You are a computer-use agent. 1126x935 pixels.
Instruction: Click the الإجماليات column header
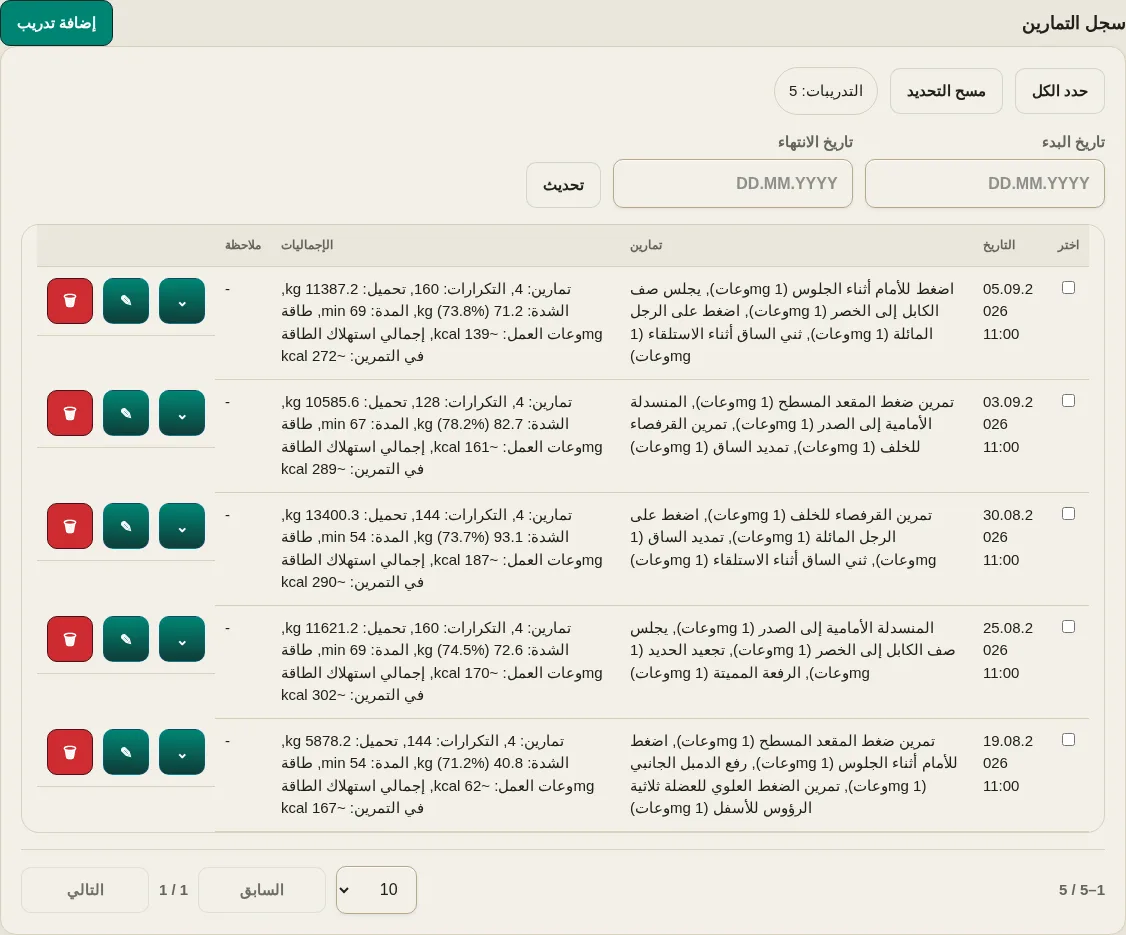coord(307,245)
